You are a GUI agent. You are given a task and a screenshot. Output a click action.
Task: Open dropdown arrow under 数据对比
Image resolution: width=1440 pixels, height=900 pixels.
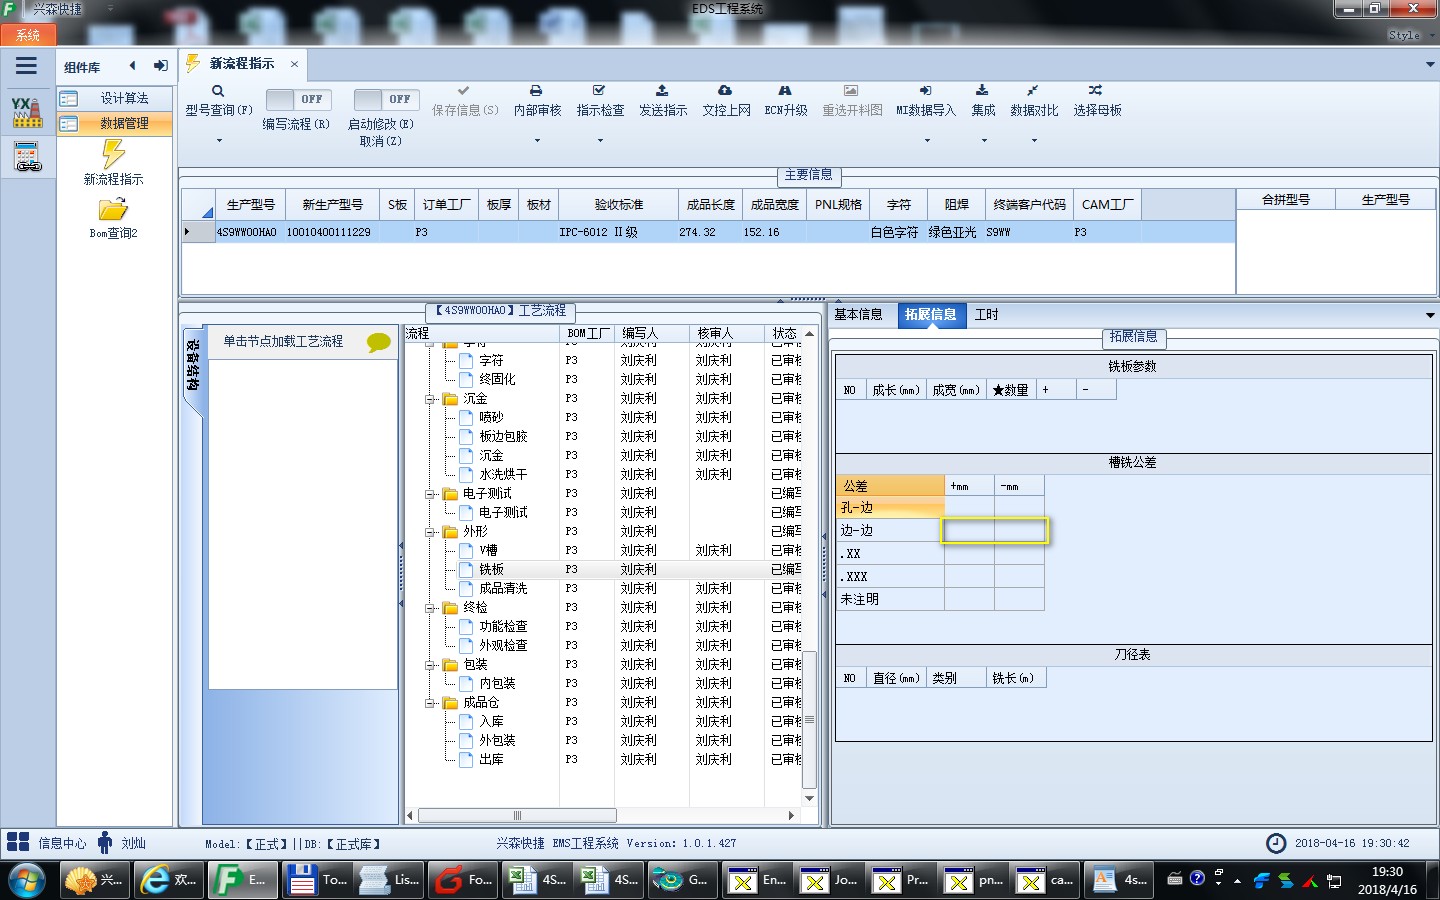(1034, 140)
